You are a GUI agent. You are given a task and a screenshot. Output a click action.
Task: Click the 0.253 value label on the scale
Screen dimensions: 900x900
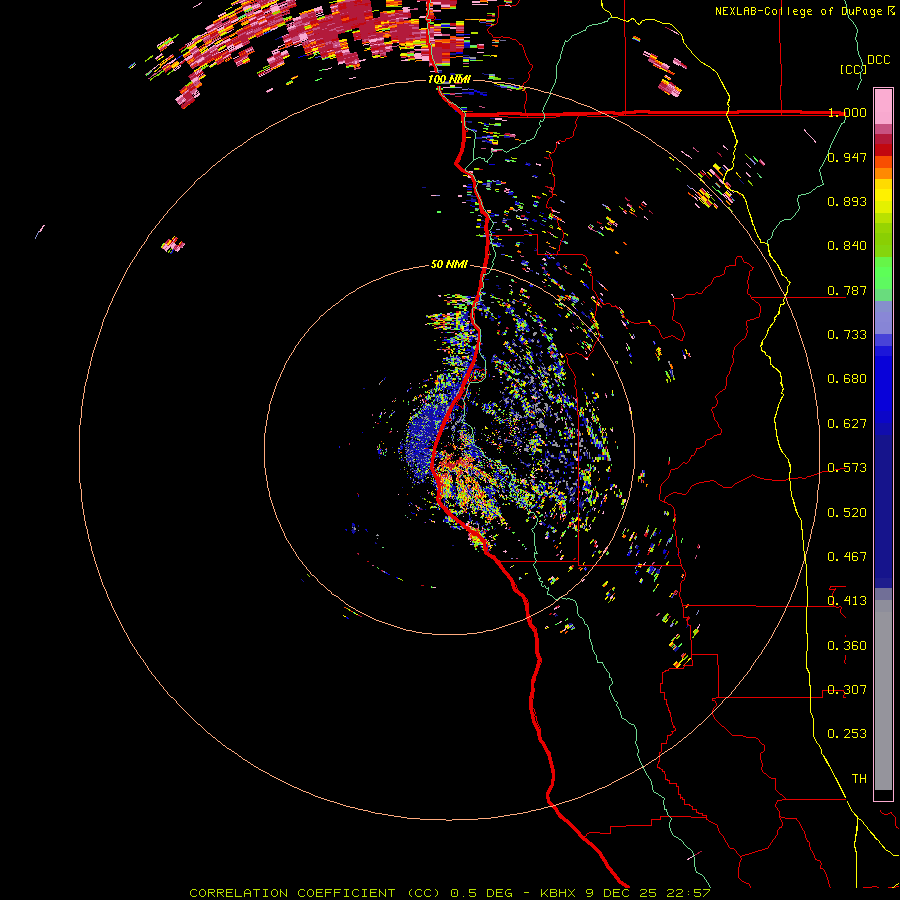[x=847, y=734]
